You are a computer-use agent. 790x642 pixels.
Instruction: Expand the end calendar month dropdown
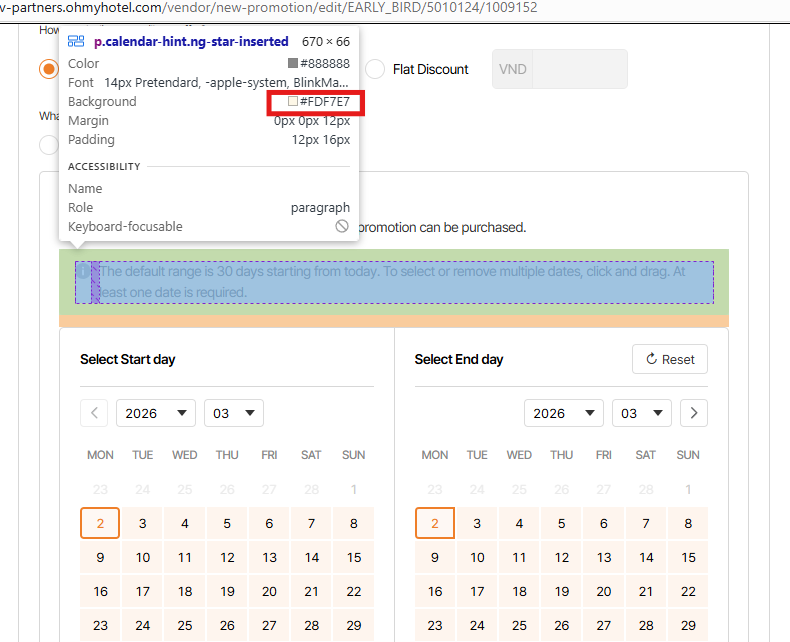point(641,413)
